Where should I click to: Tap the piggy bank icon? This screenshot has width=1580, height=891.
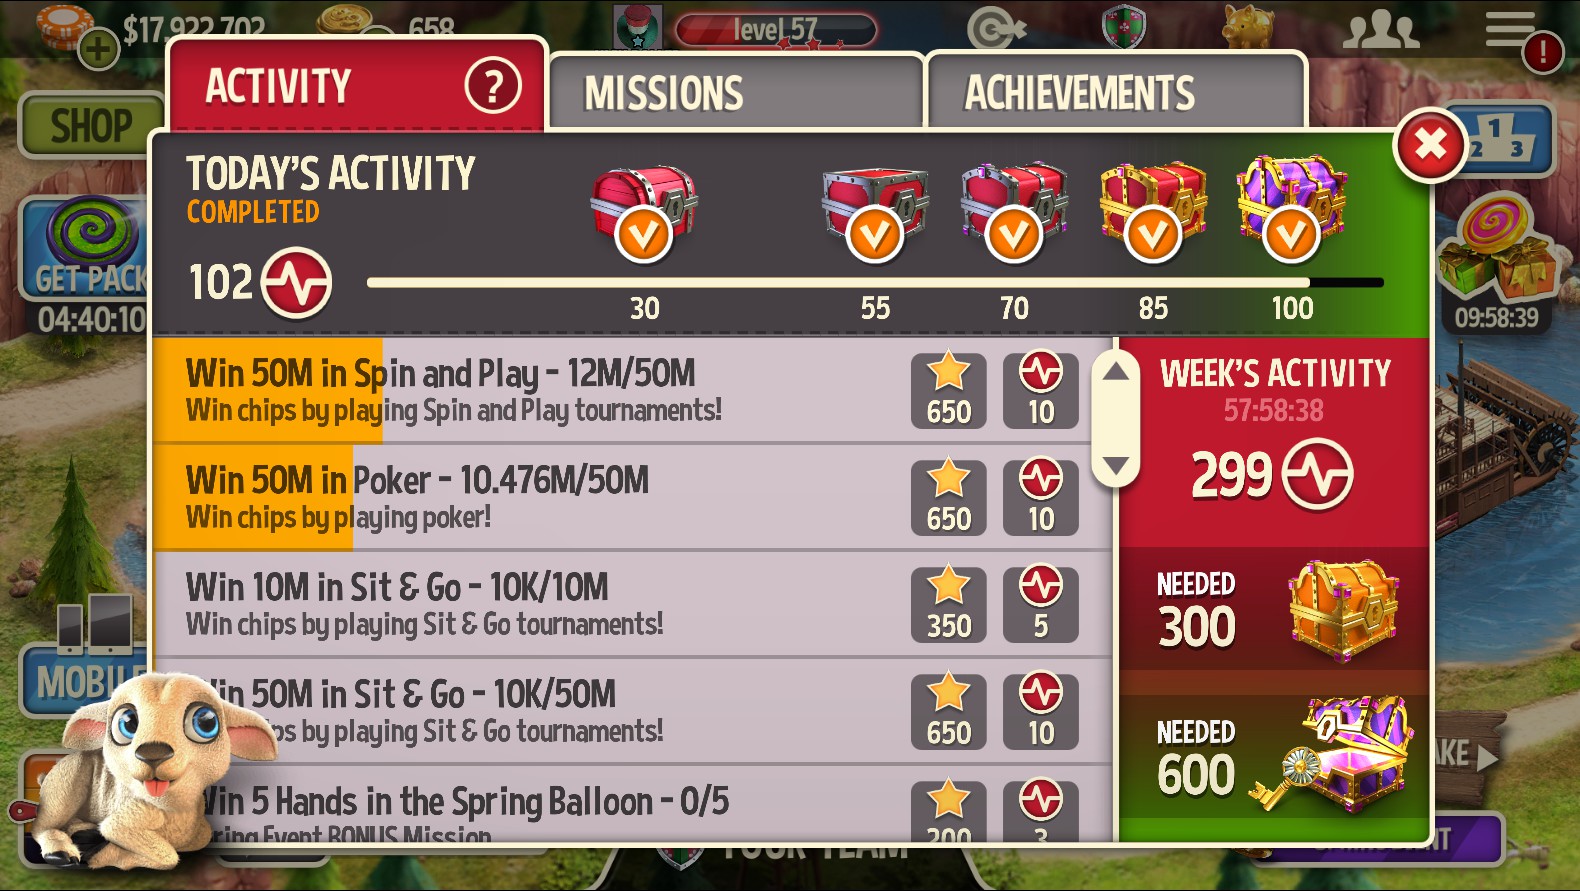click(1249, 26)
